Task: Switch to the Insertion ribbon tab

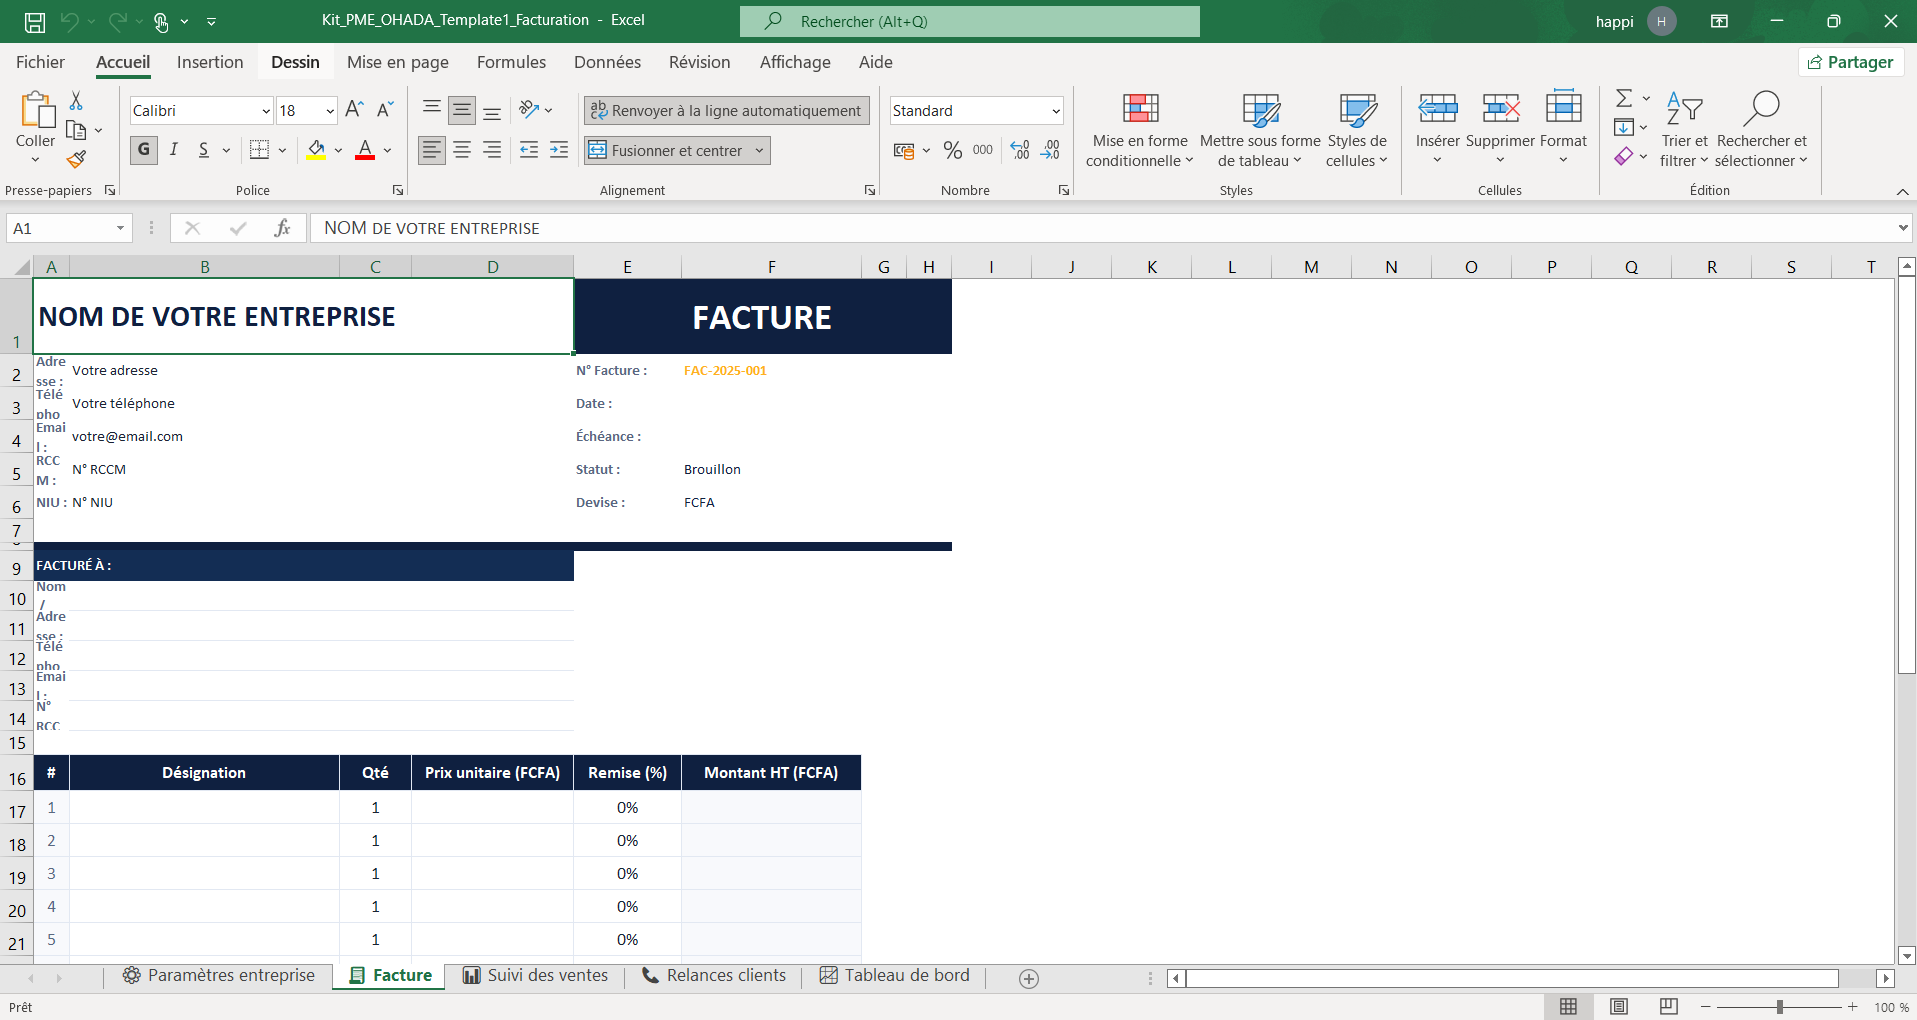Action: click(210, 62)
